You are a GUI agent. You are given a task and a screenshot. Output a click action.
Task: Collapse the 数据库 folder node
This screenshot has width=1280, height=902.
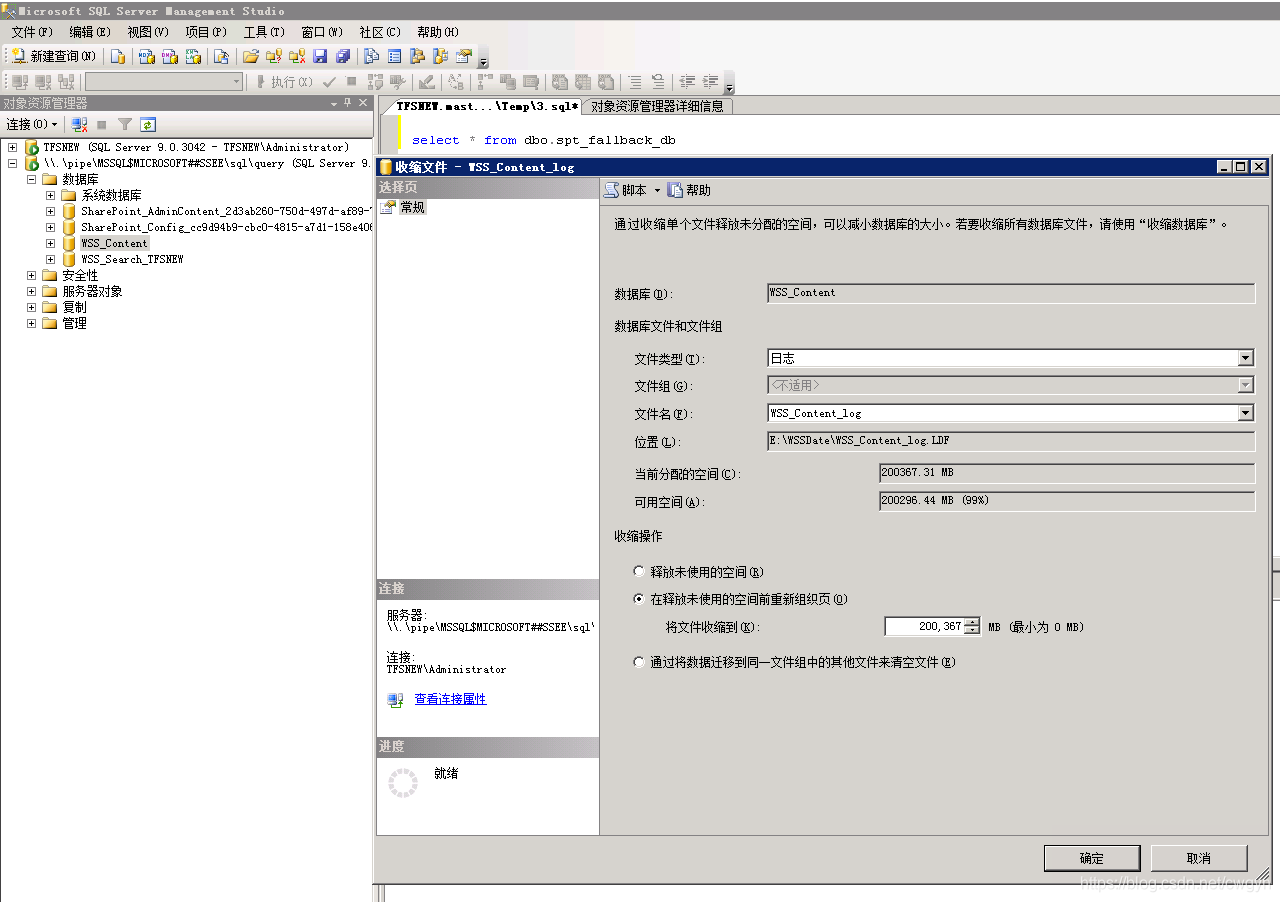click(x=31, y=179)
